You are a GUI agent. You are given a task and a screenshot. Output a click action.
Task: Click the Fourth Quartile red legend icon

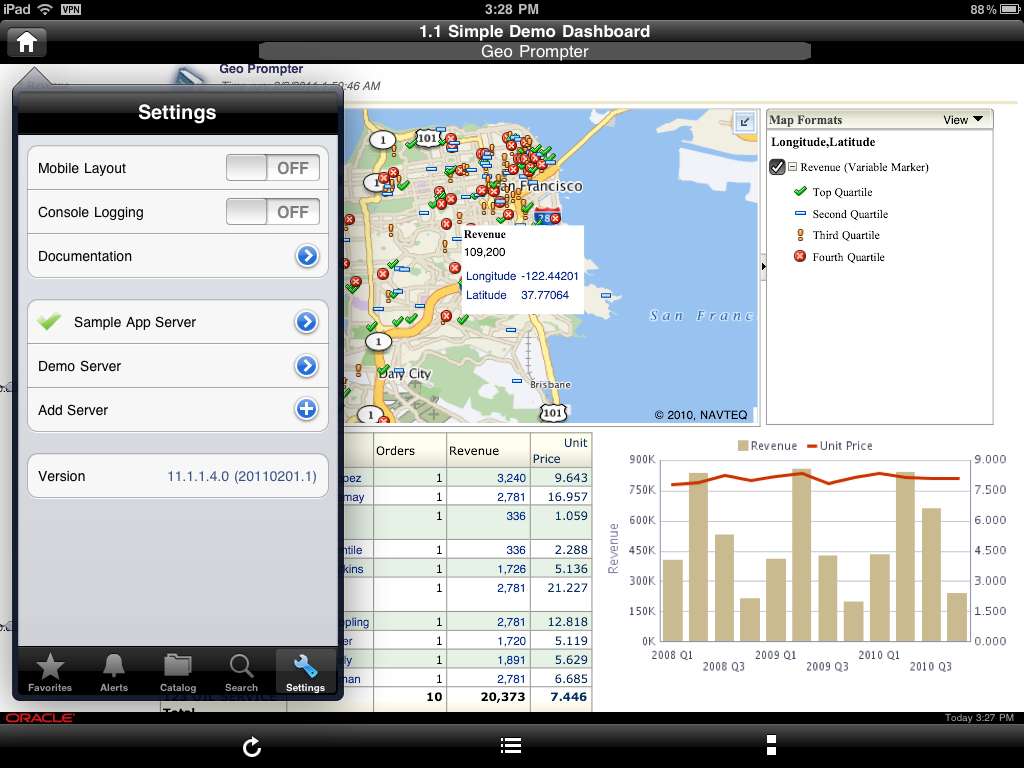(800, 256)
